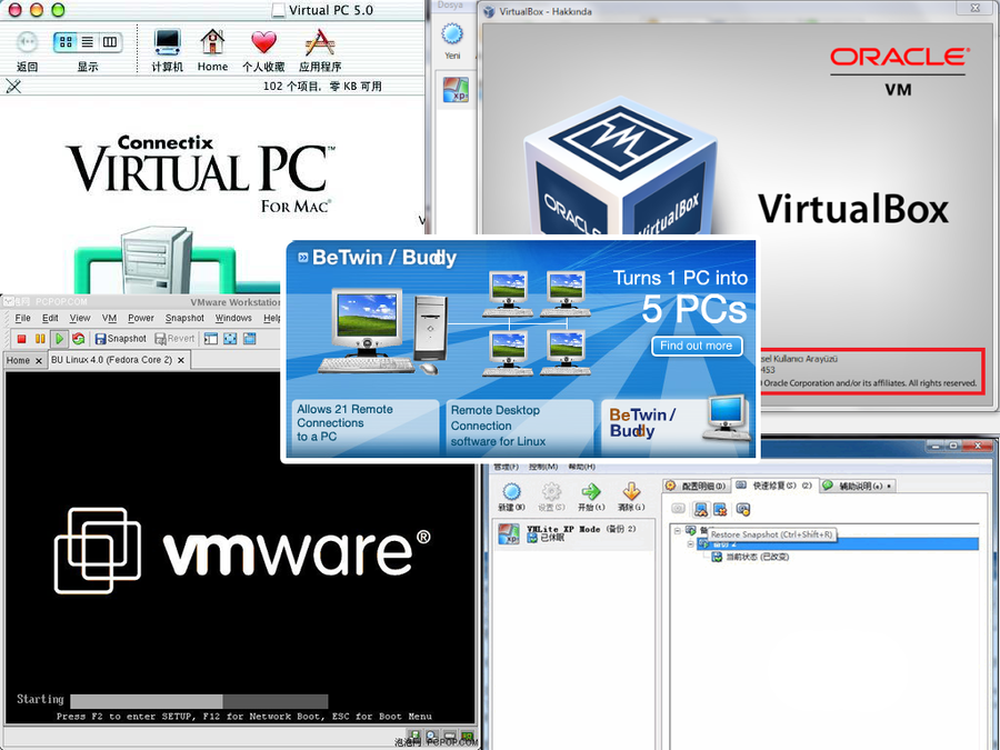The image size is (1000, 750).
Task: Open the Allows 21 Remote Connections link
Action: tap(365, 426)
